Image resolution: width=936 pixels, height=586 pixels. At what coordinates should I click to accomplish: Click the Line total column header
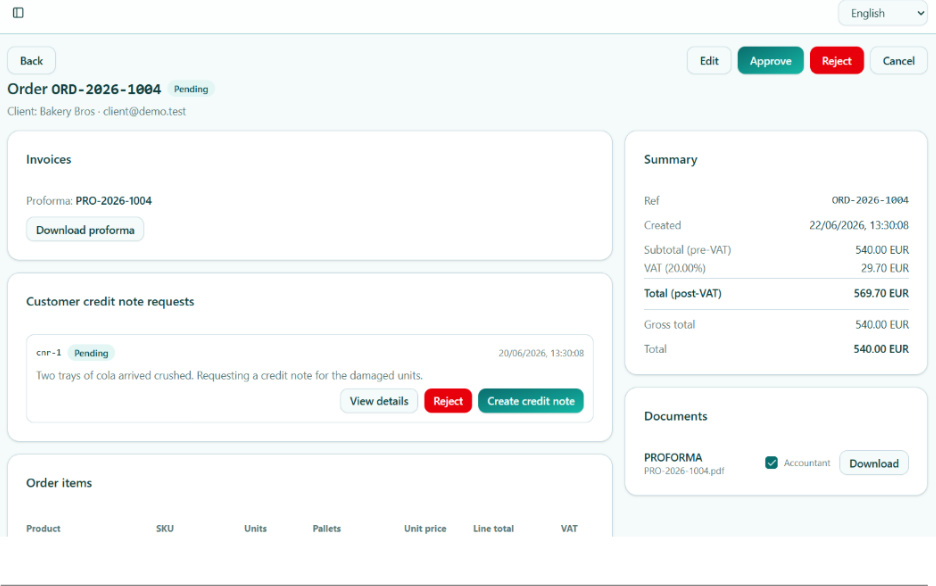click(x=493, y=528)
